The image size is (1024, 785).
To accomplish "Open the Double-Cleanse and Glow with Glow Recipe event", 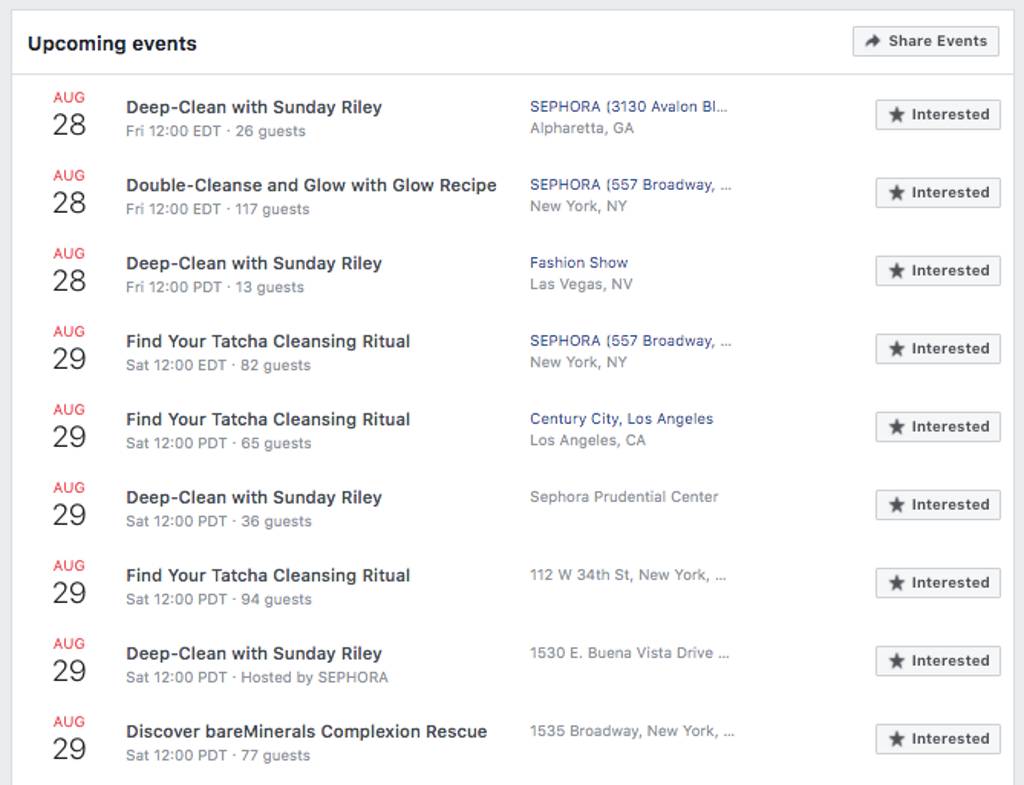I will click(310, 185).
